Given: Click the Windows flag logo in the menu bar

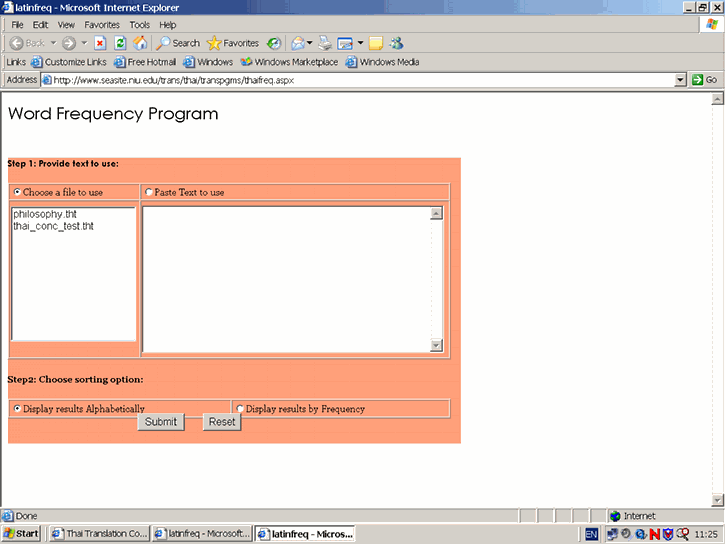Looking at the screenshot, I should coord(712,24).
